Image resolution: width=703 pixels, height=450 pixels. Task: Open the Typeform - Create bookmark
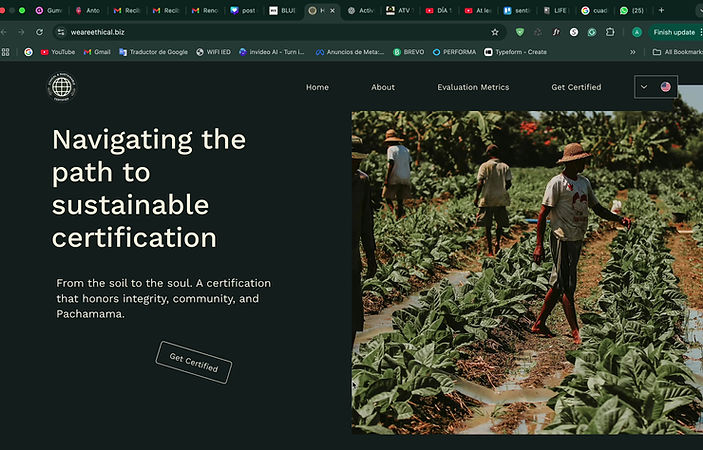tap(516, 52)
